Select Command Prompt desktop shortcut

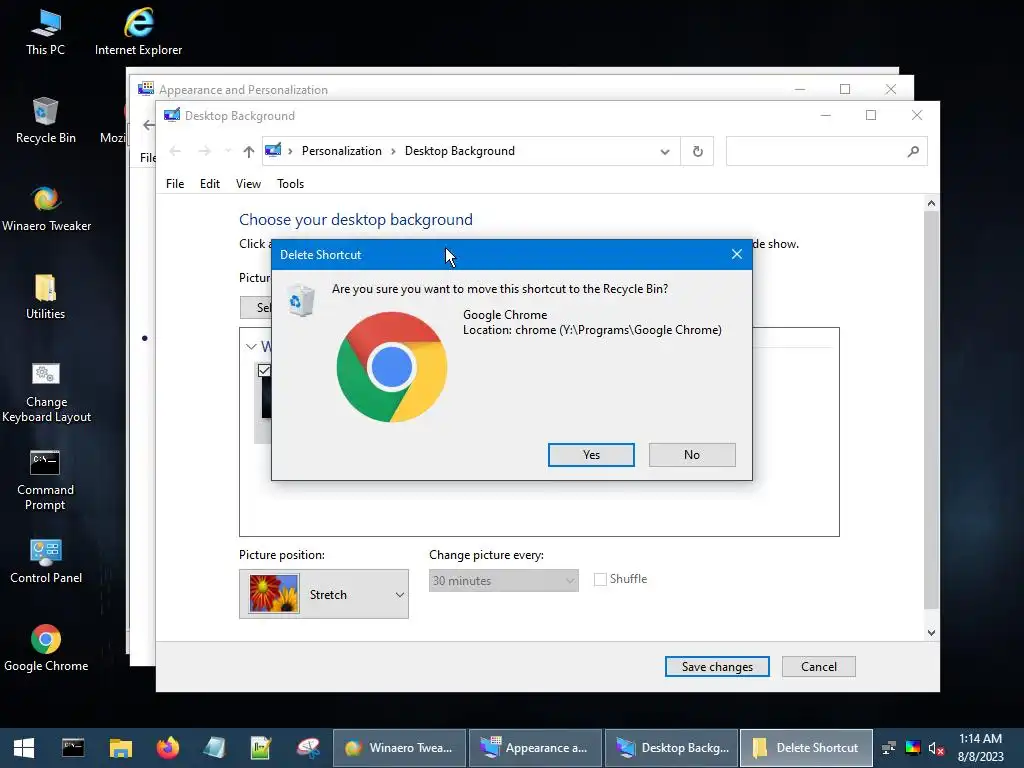pos(45,481)
